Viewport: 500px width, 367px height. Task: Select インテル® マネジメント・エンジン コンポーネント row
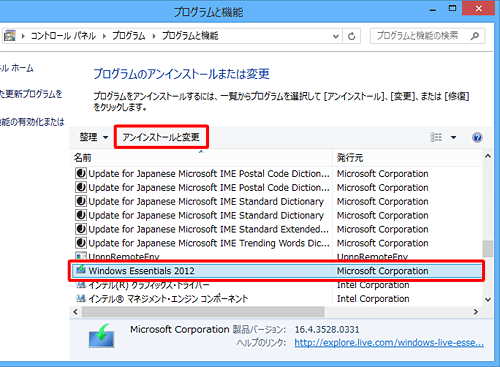tap(277, 299)
